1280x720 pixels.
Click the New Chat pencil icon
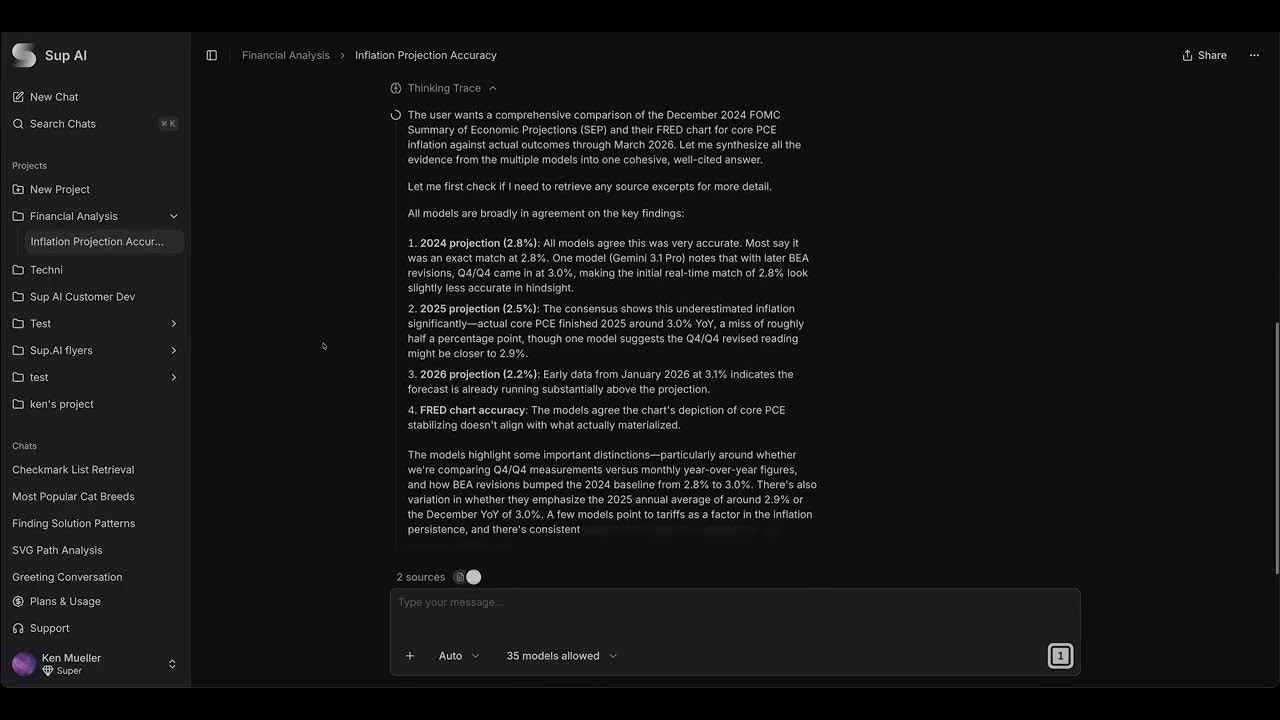18,97
